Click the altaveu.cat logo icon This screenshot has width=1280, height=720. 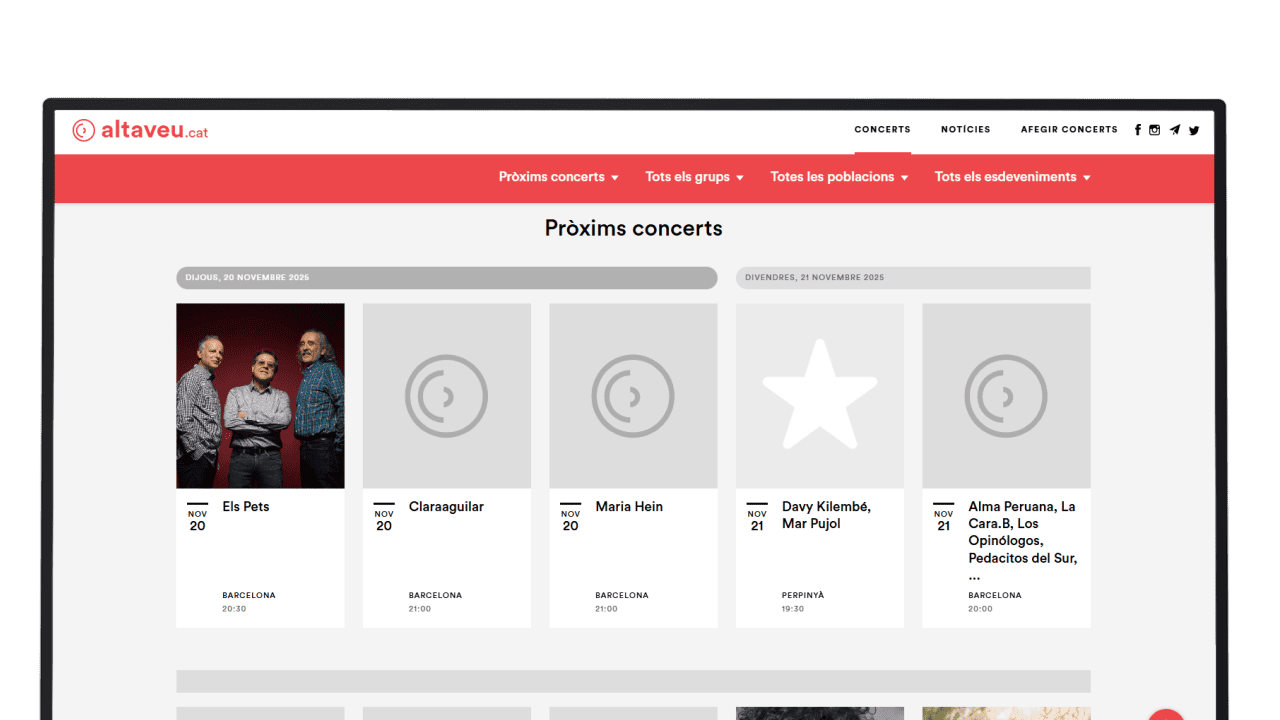[84, 131]
